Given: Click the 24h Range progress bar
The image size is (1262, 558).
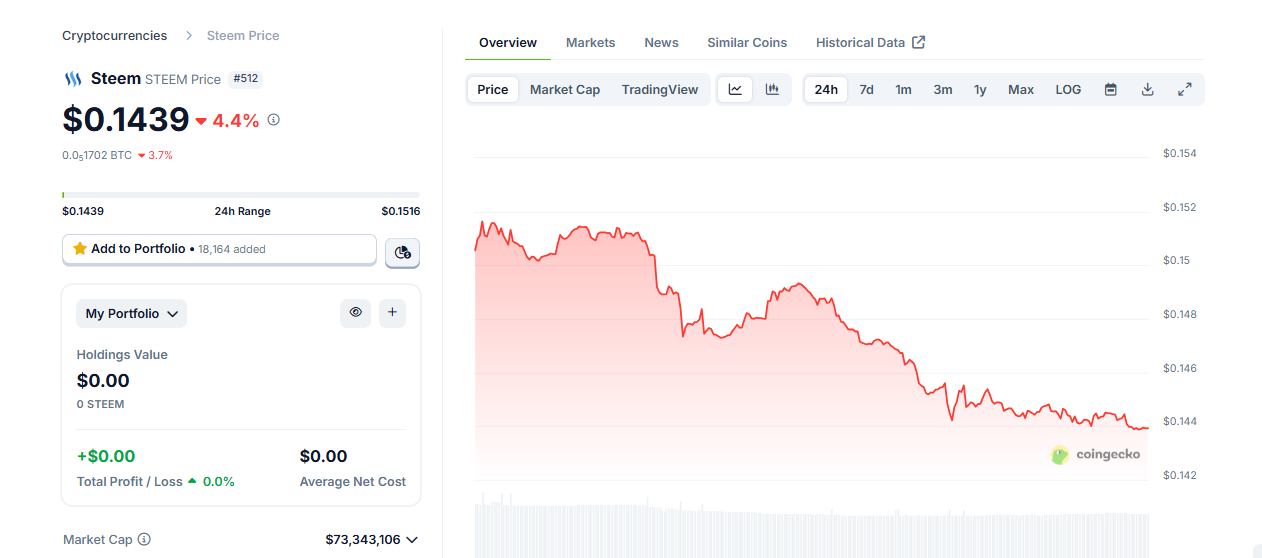Looking at the screenshot, I should (x=241, y=194).
